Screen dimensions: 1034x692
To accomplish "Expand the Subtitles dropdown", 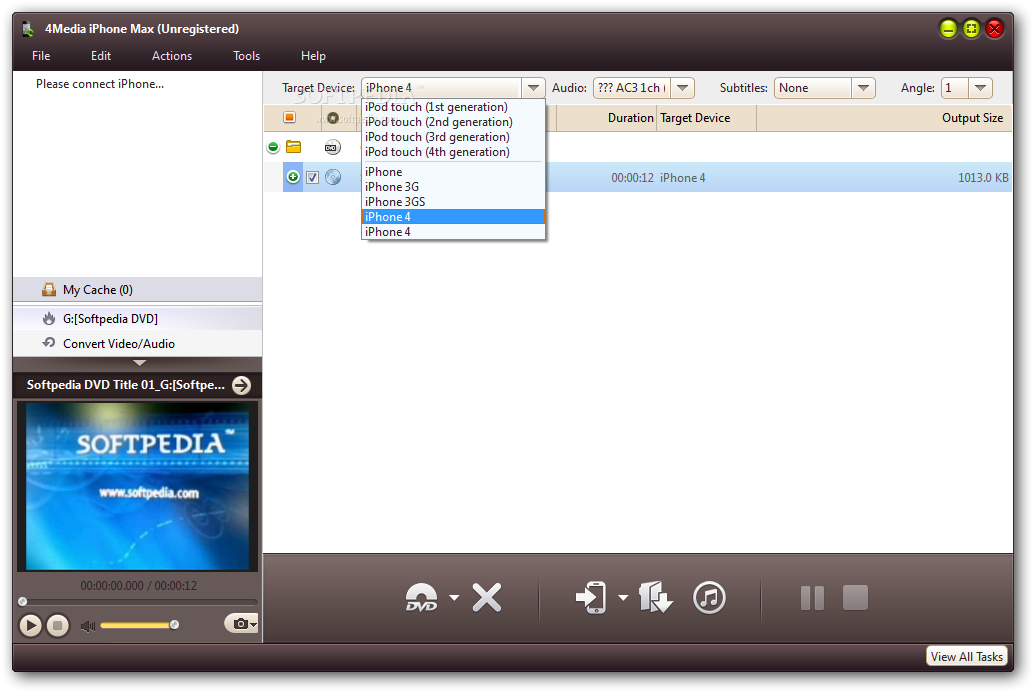I will pyautogui.click(x=863, y=88).
